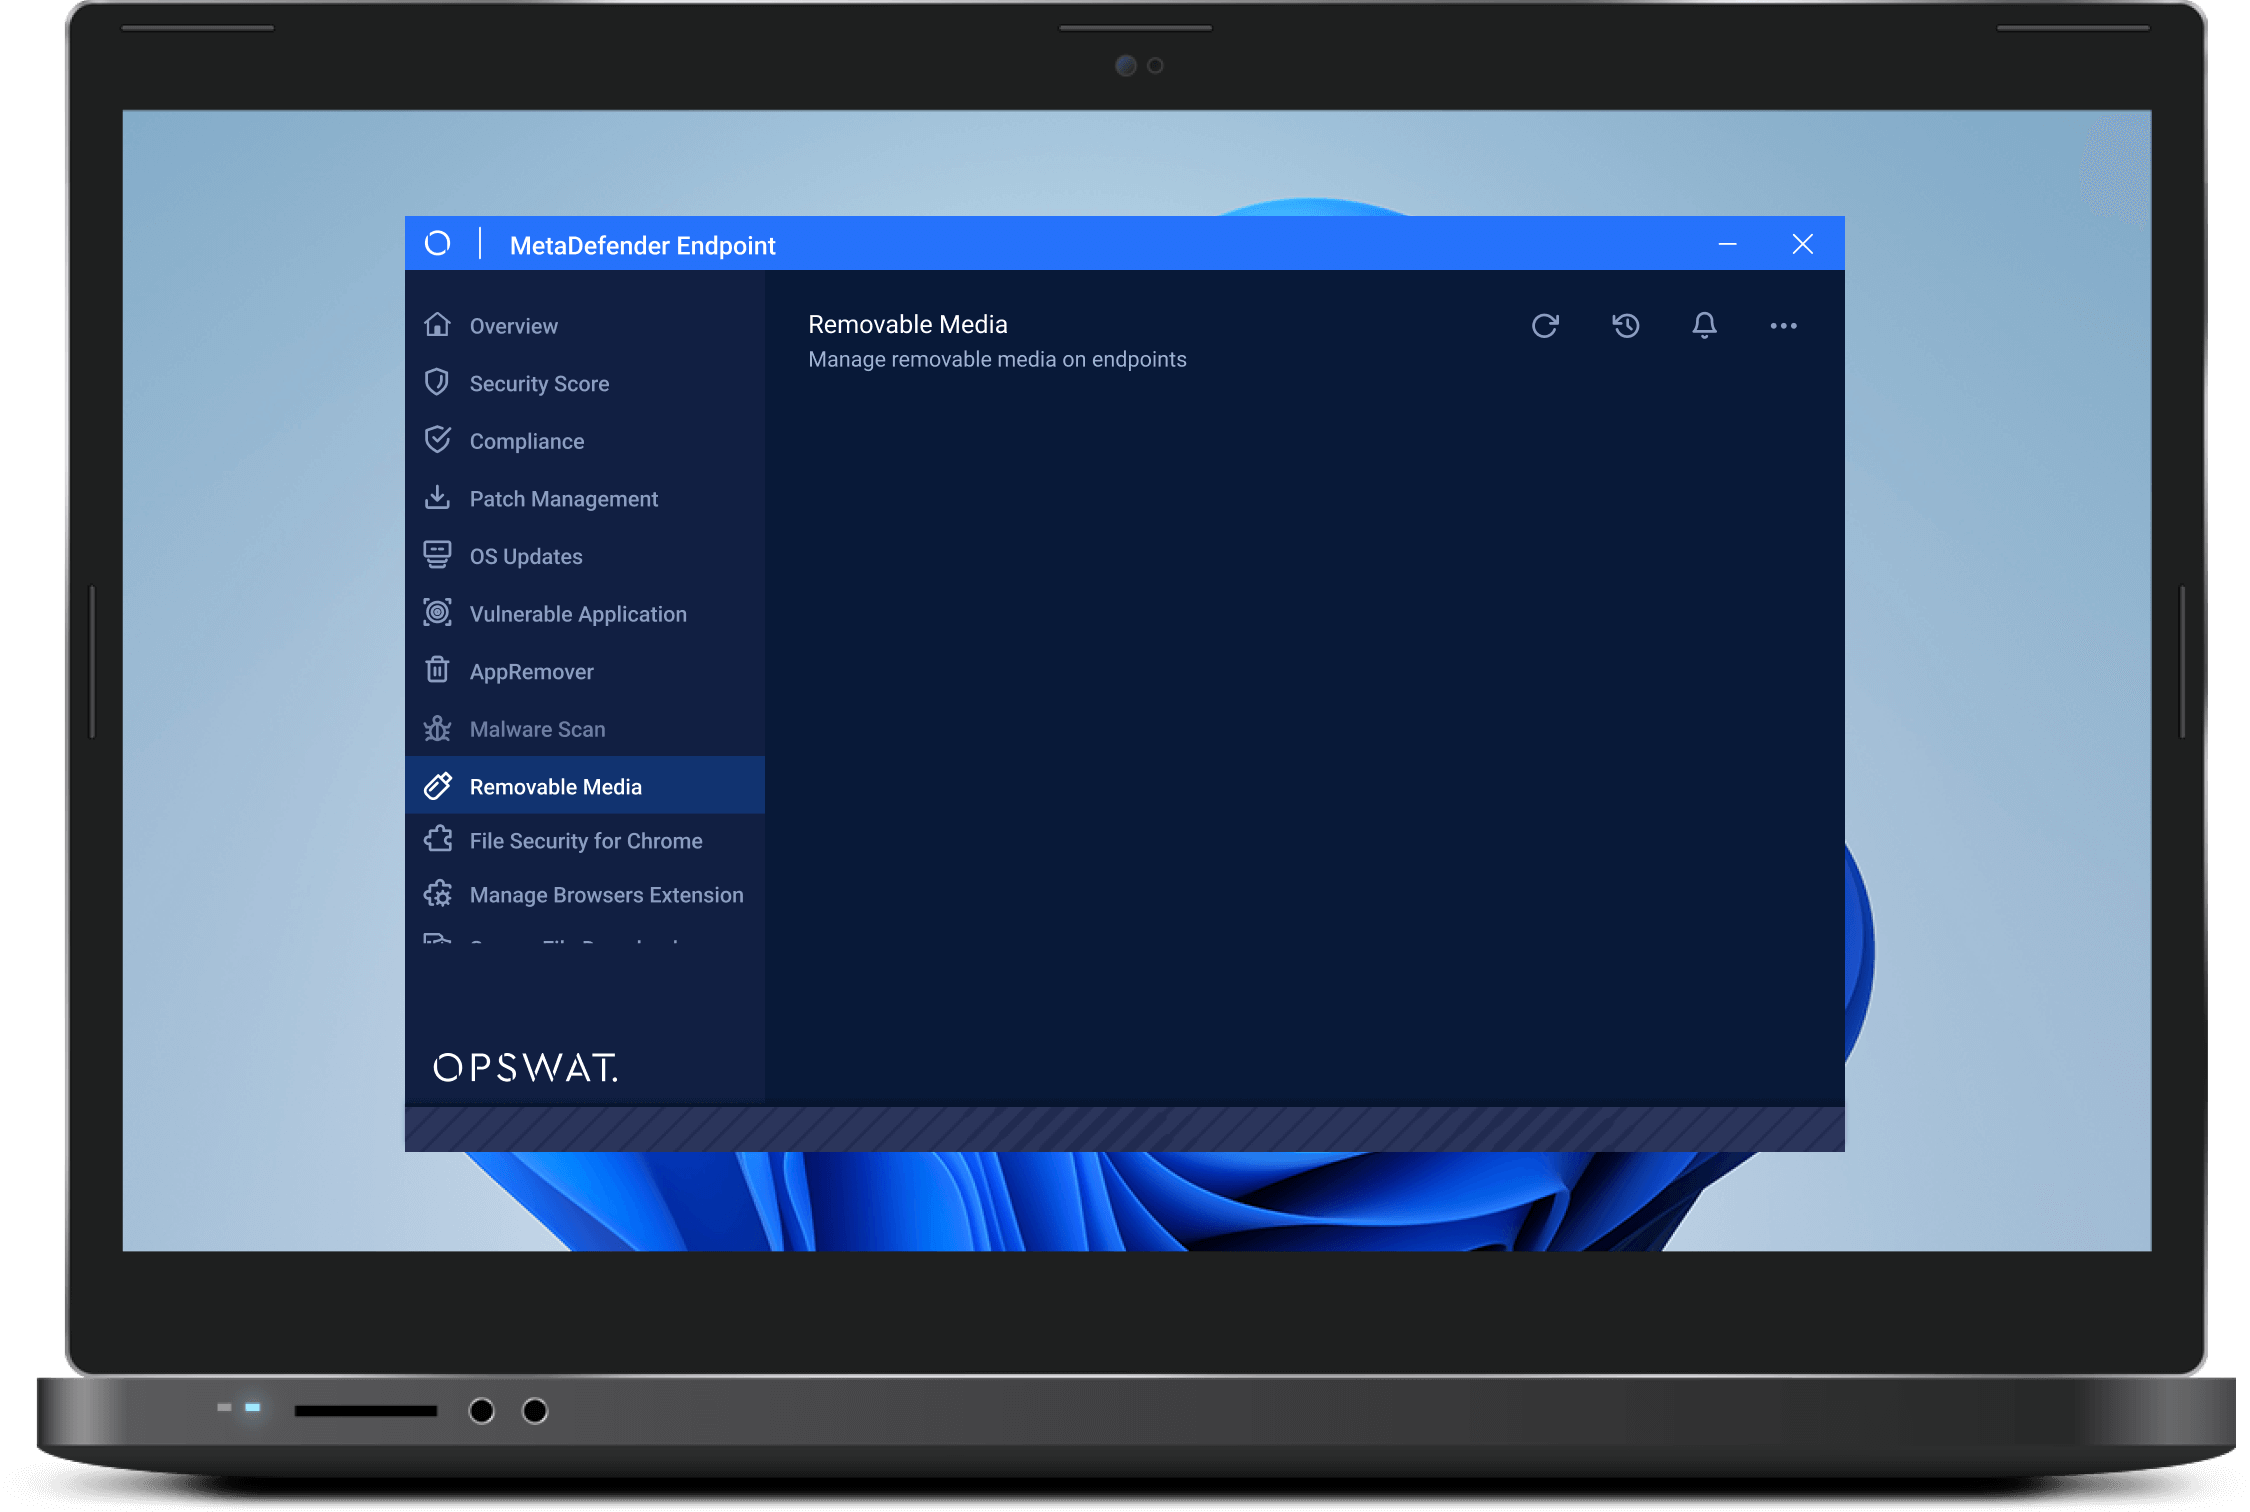2250x1512 pixels.
Task: Open notifications bell icon
Action: (x=1704, y=326)
